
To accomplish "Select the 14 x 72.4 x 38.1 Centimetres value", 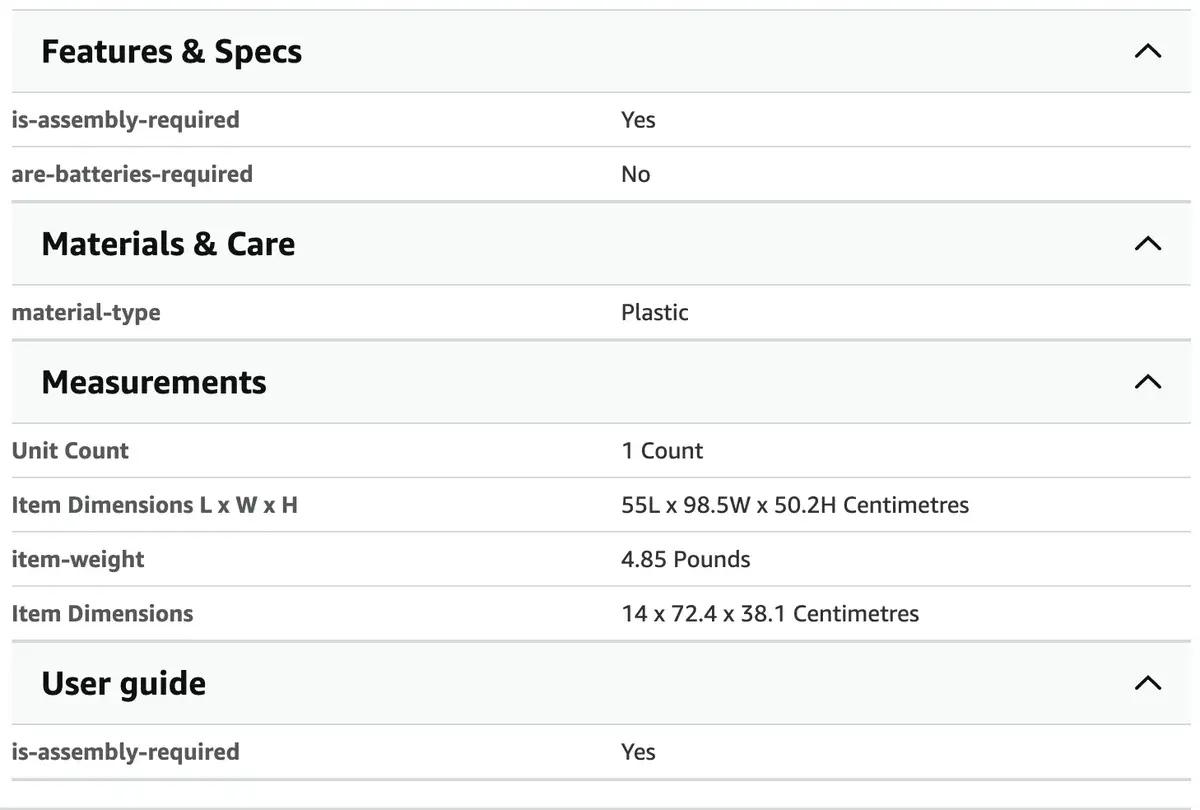I will 770,613.
